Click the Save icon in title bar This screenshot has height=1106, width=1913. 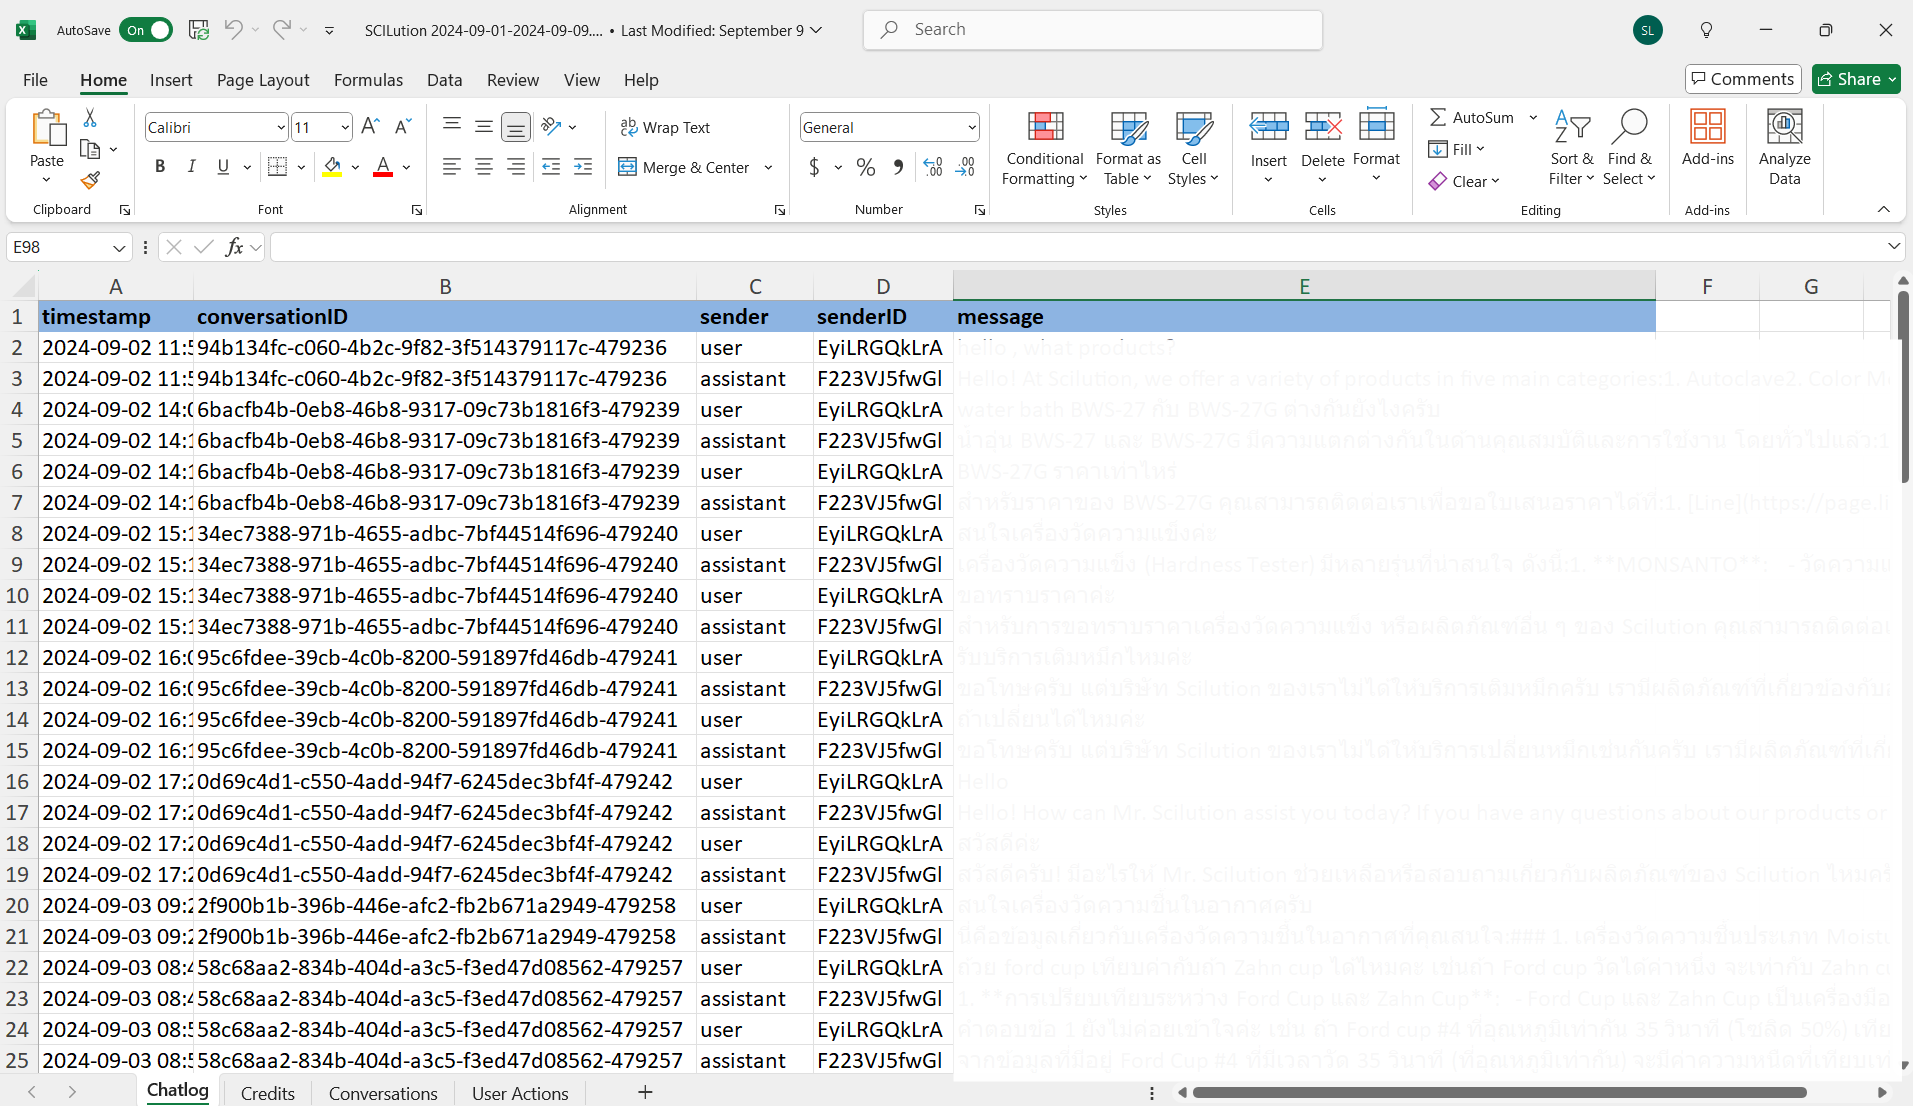point(199,30)
